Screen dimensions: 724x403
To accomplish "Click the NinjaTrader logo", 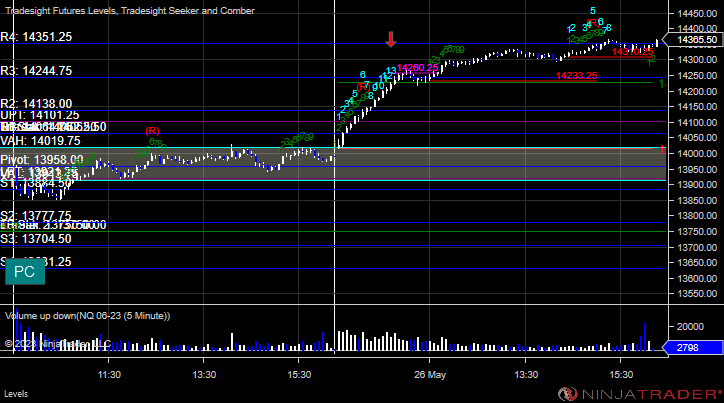I will point(640,394).
